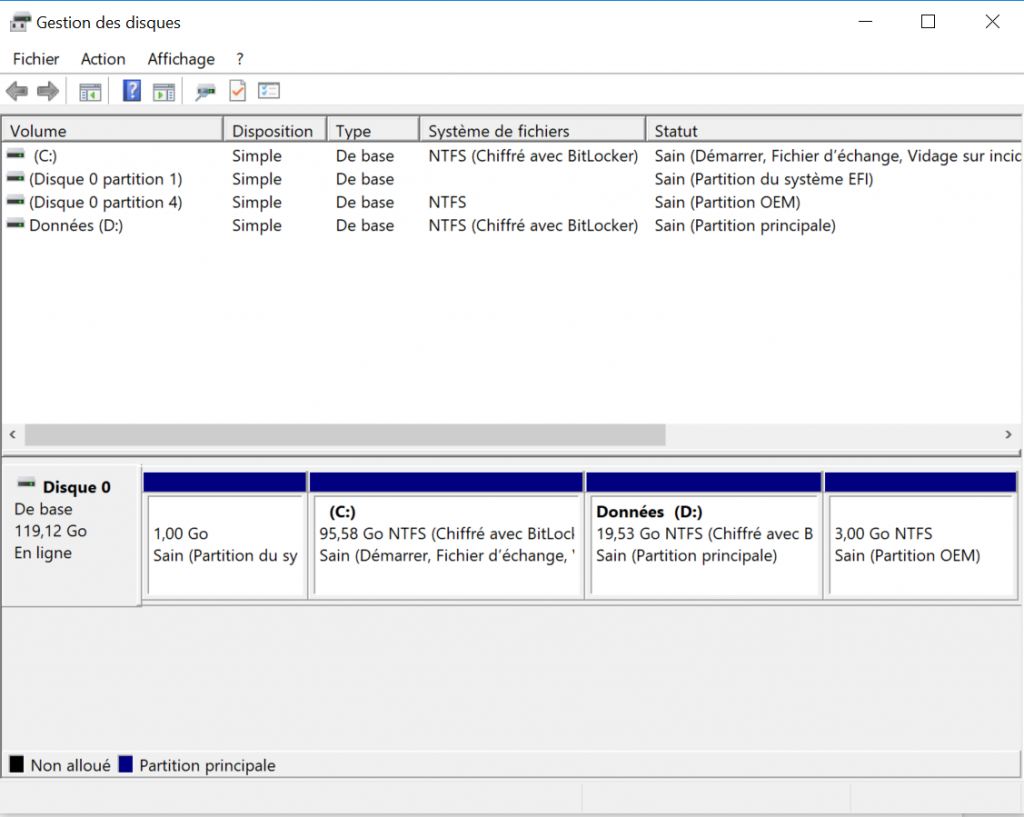
Task: Click the forward navigation arrow in the toolbar
Action: [47, 90]
